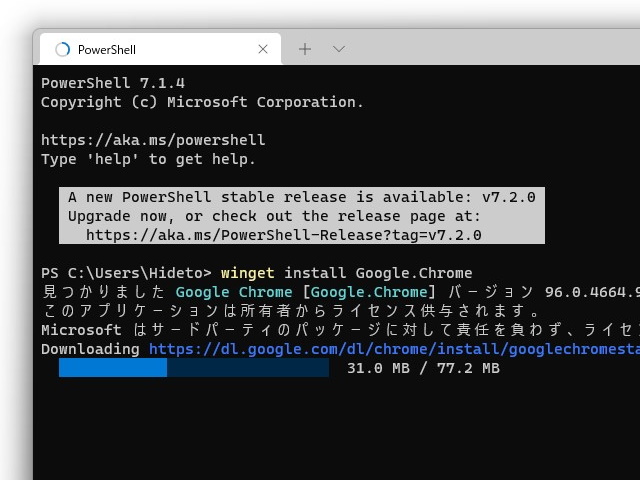
Task: Click the '見つかりました' text
Action: [104, 292]
